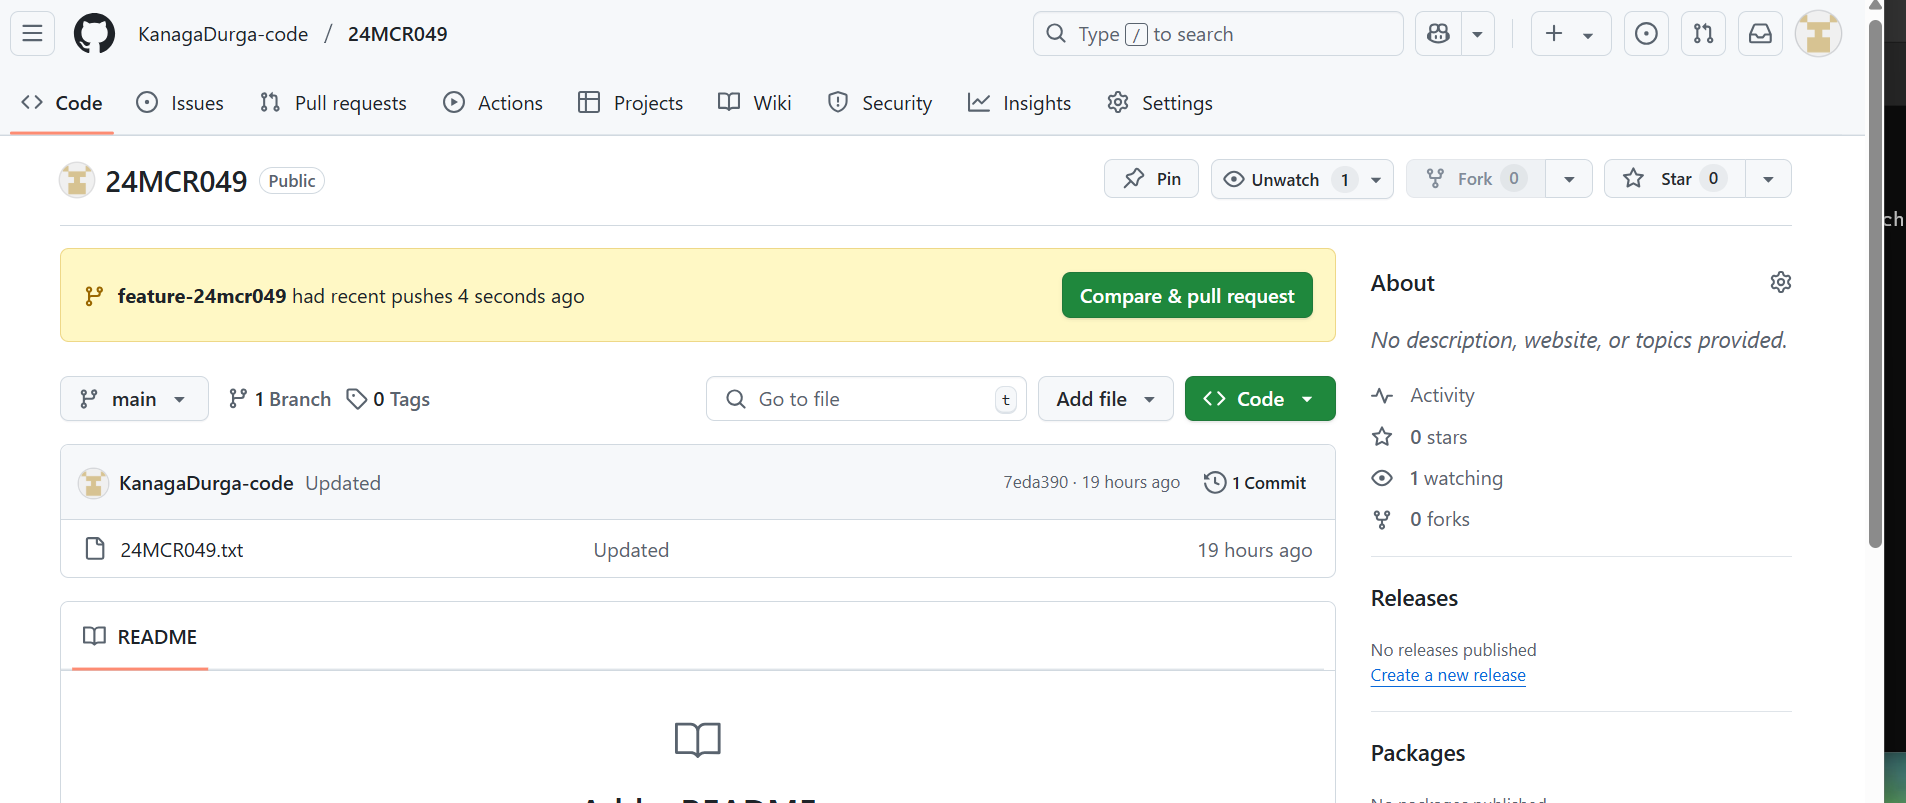
Task: Open the Copilot chat icon
Action: click(x=1438, y=34)
